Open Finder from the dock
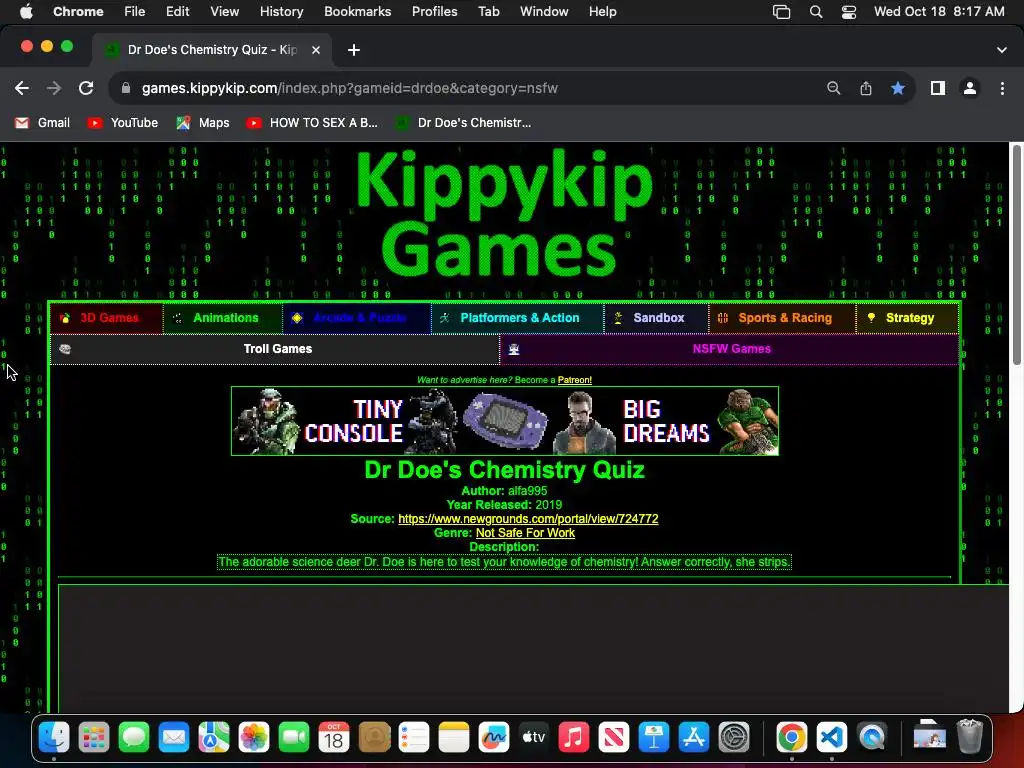1024x768 pixels. click(x=54, y=738)
